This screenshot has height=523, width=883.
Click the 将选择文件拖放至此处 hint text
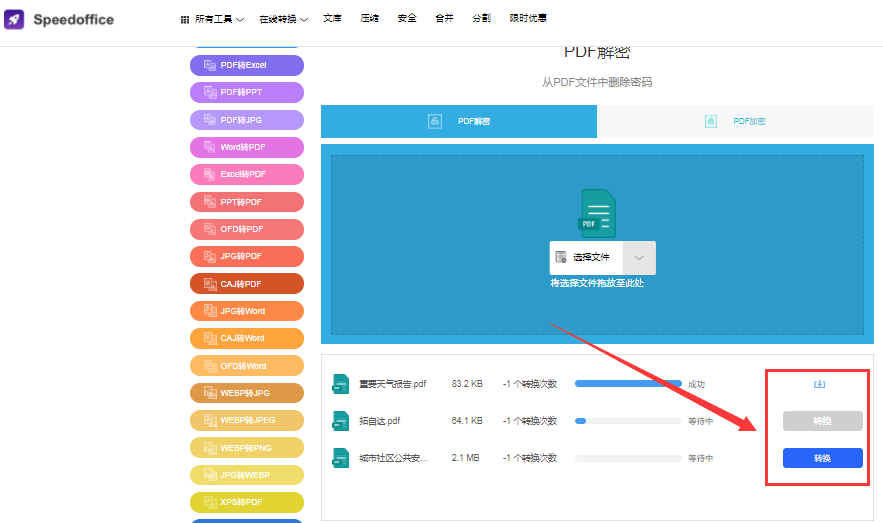click(x=597, y=283)
